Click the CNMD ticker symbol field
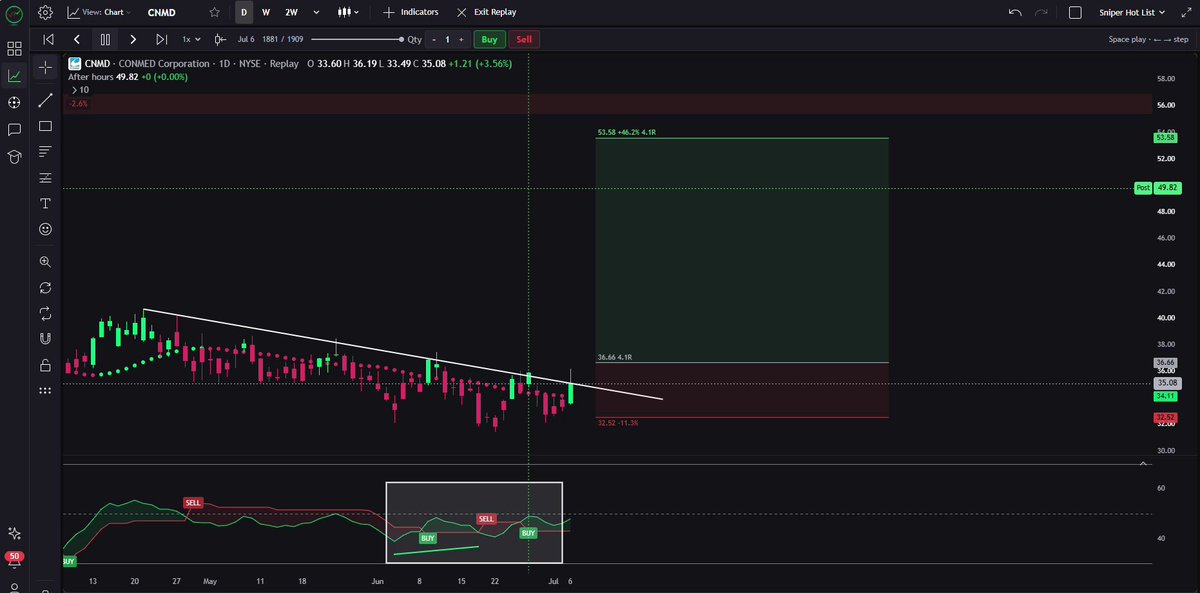Image resolution: width=1200 pixels, height=593 pixels. [x=162, y=13]
